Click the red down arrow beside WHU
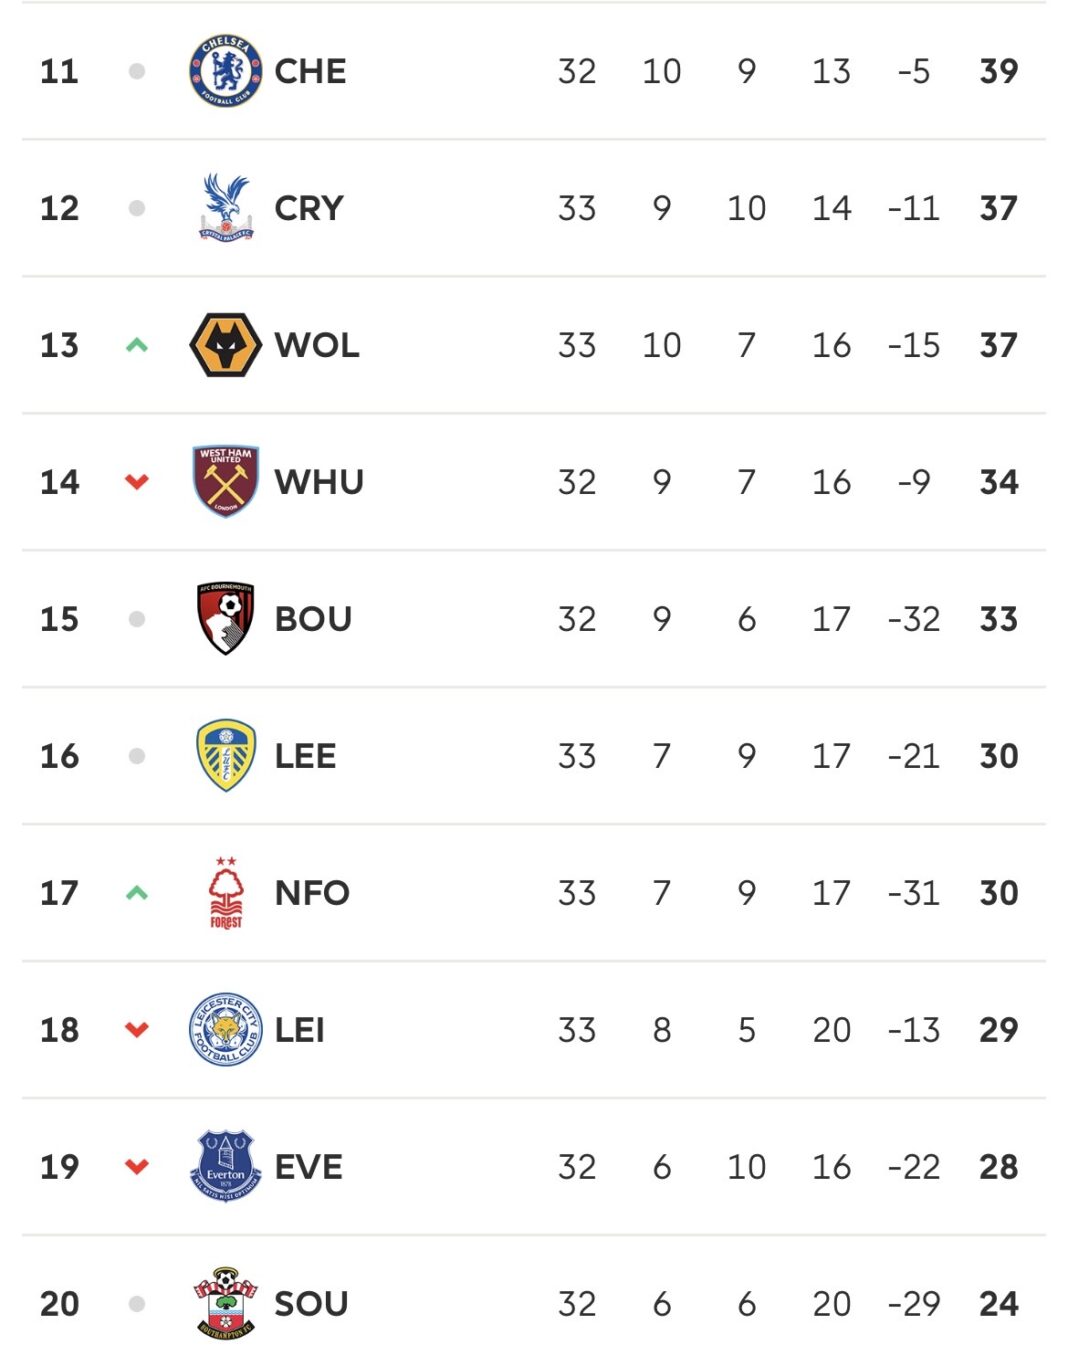1068x1366 pixels. (137, 482)
